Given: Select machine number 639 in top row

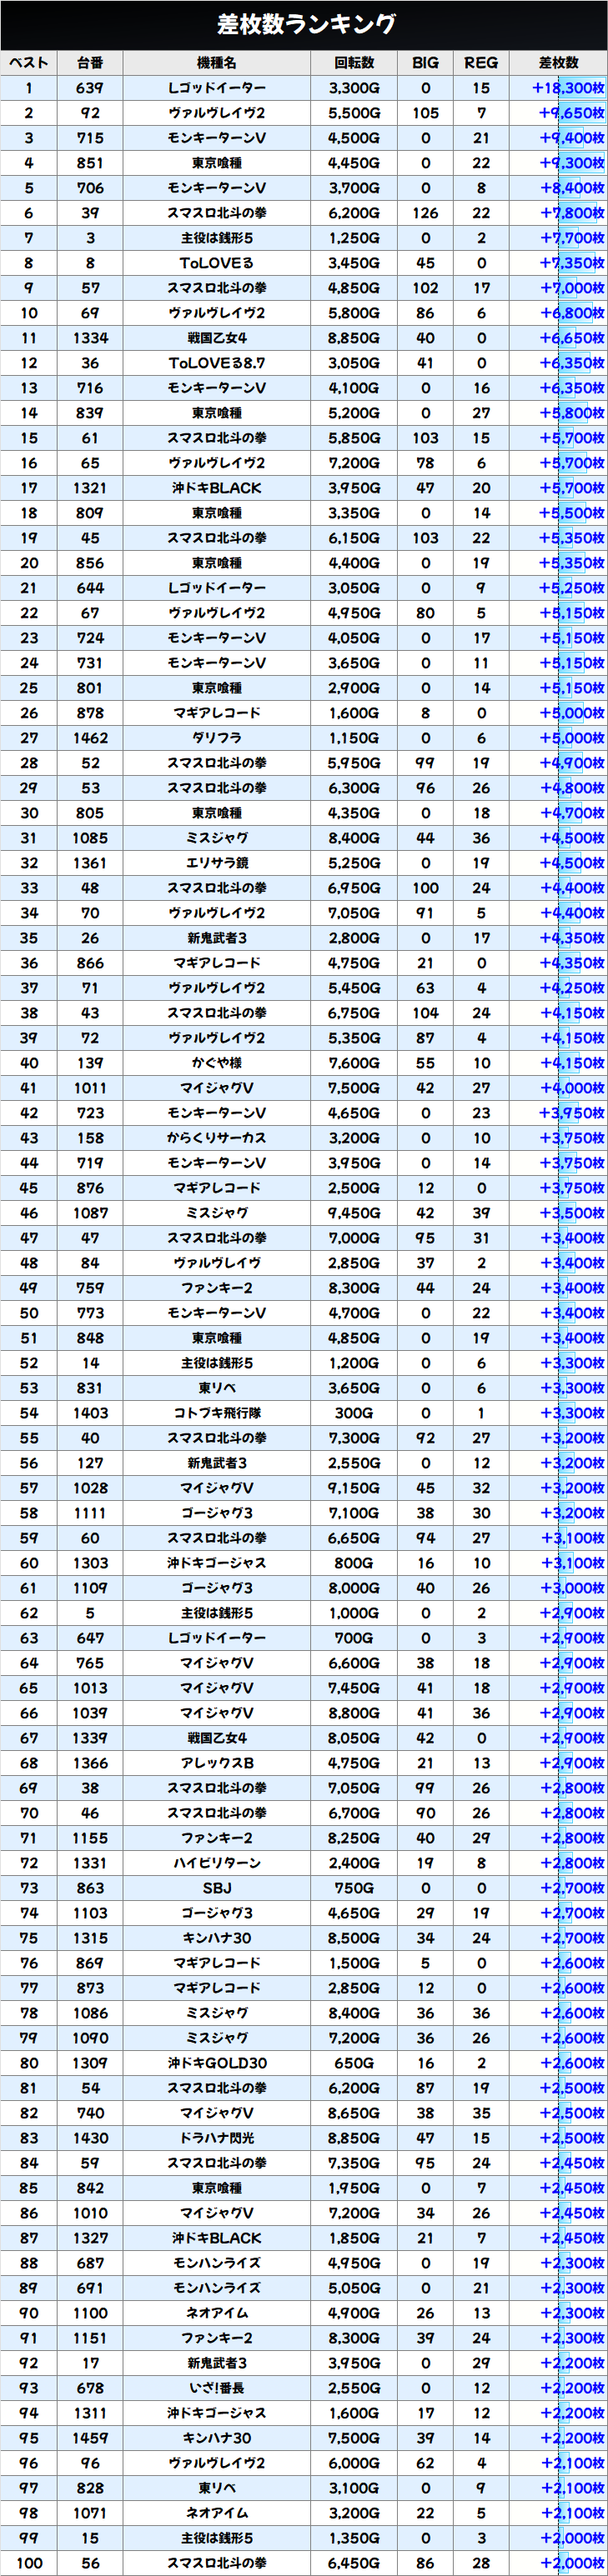Looking at the screenshot, I should pos(90,88).
